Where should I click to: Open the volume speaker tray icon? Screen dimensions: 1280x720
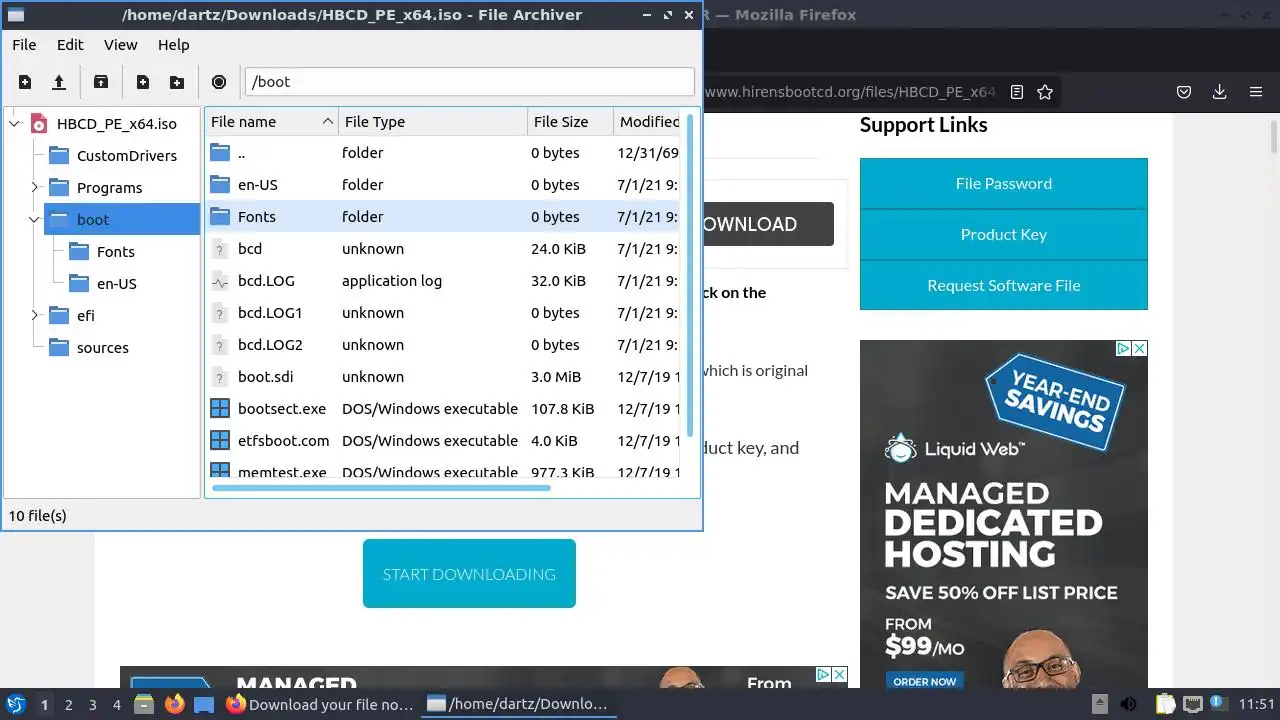(x=1128, y=704)
